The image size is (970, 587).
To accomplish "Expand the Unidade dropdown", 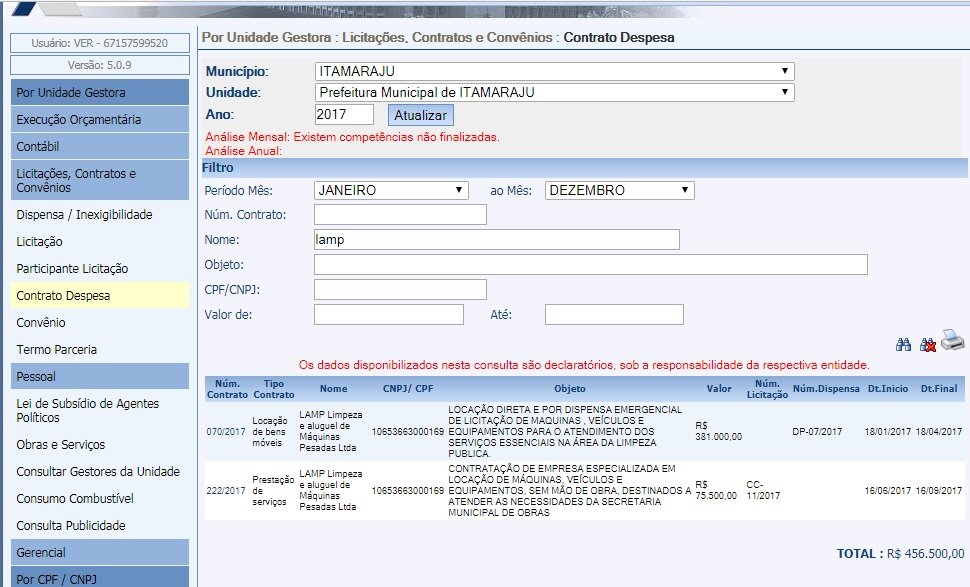I will coord(554,92).
